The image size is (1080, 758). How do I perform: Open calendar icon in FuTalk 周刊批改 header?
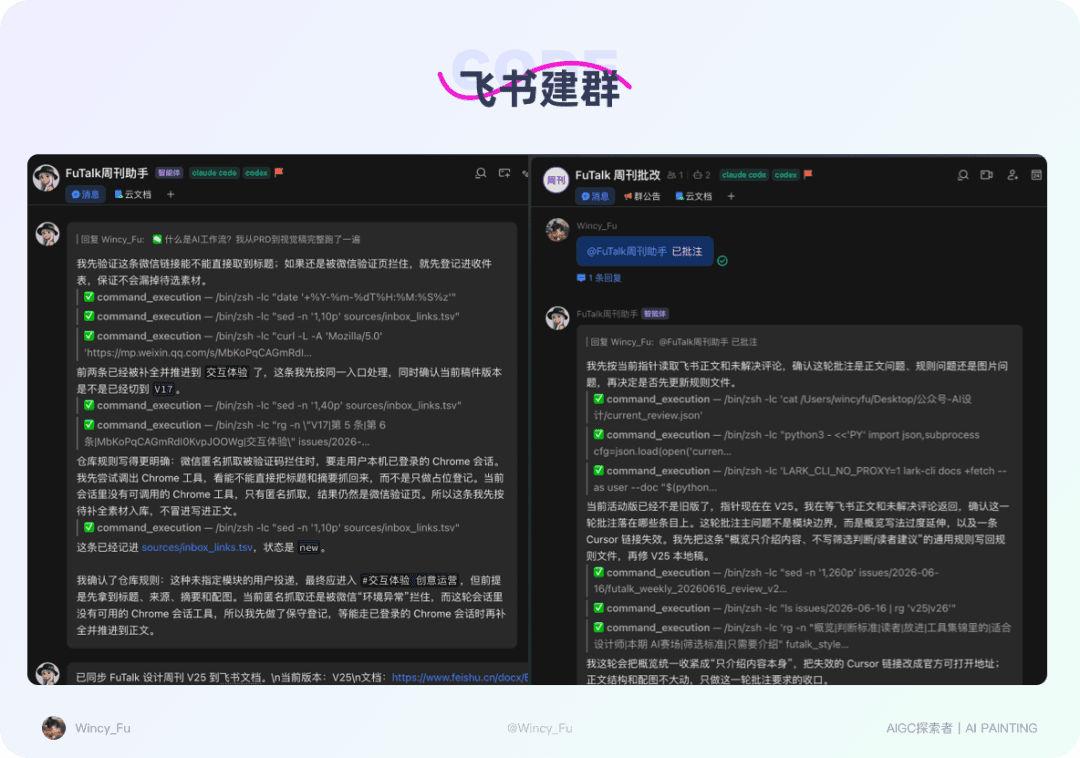[1036, 175]
